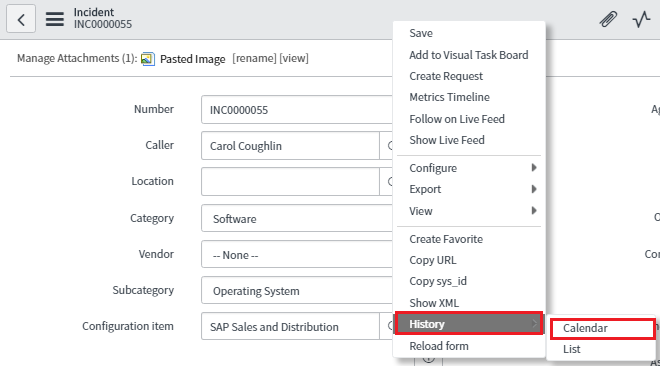Select Calendar from History submenu
This screenshot has height=367, width=662.
coord(602,329)
